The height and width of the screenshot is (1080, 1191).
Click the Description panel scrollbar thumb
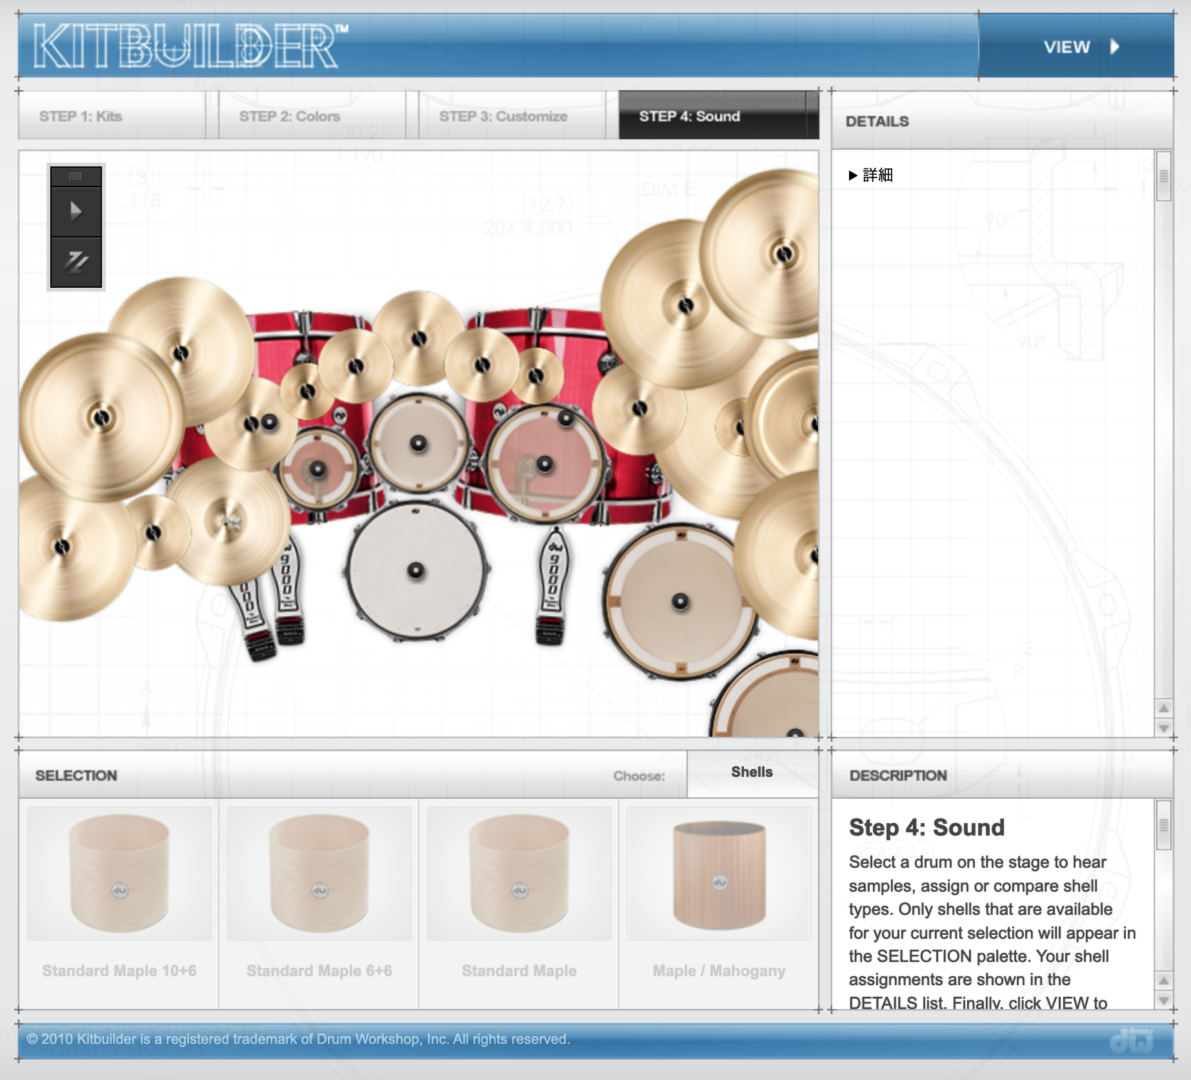tap(1164, 826)
